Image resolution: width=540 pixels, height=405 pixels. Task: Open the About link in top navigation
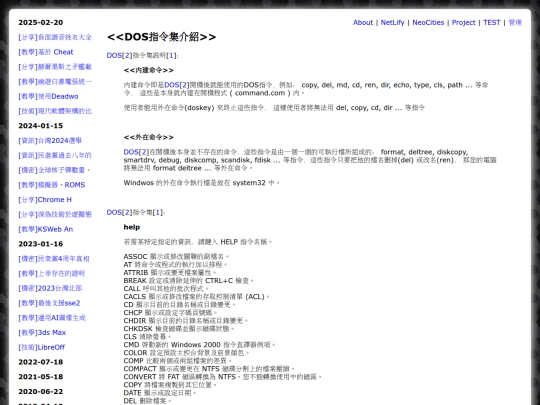(x=363, y=22)
